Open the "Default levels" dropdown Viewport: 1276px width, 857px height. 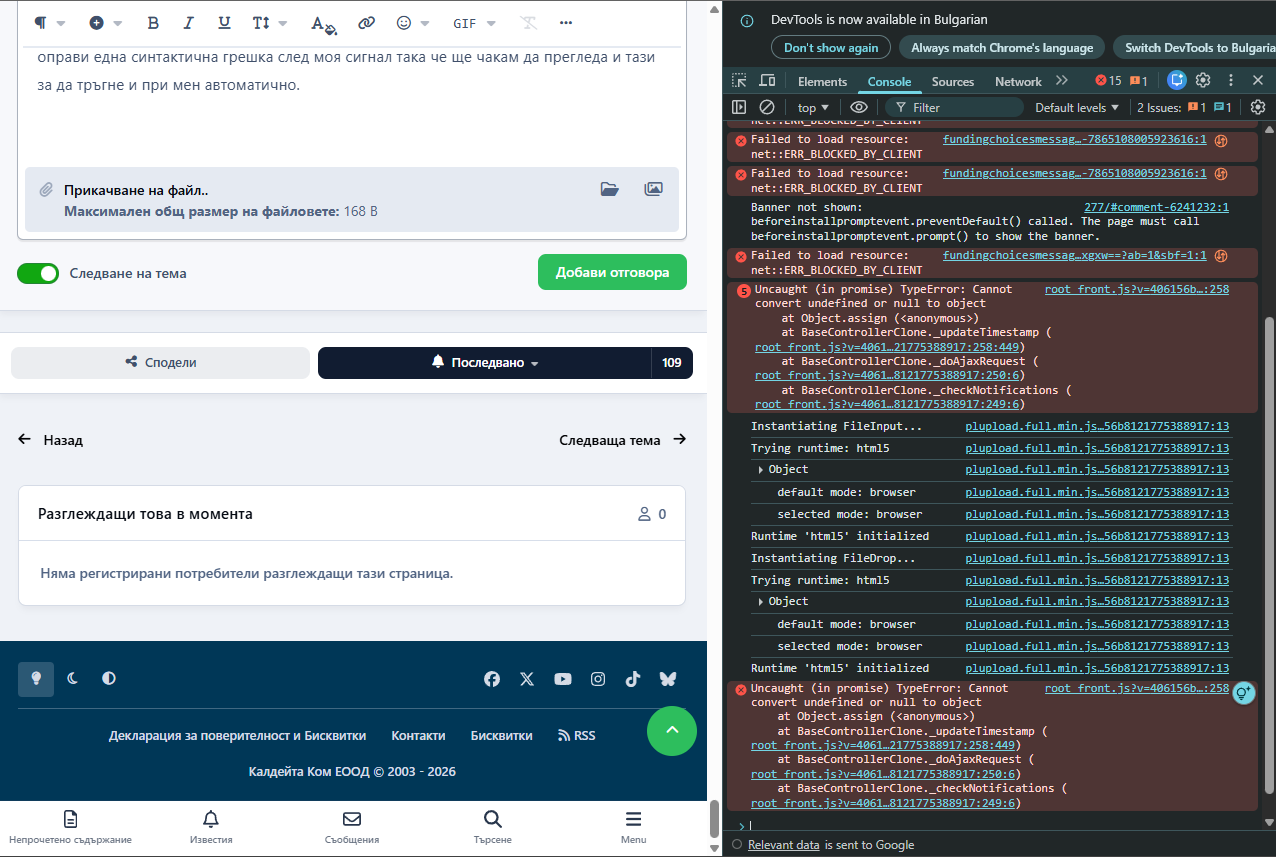[1077, 107]
